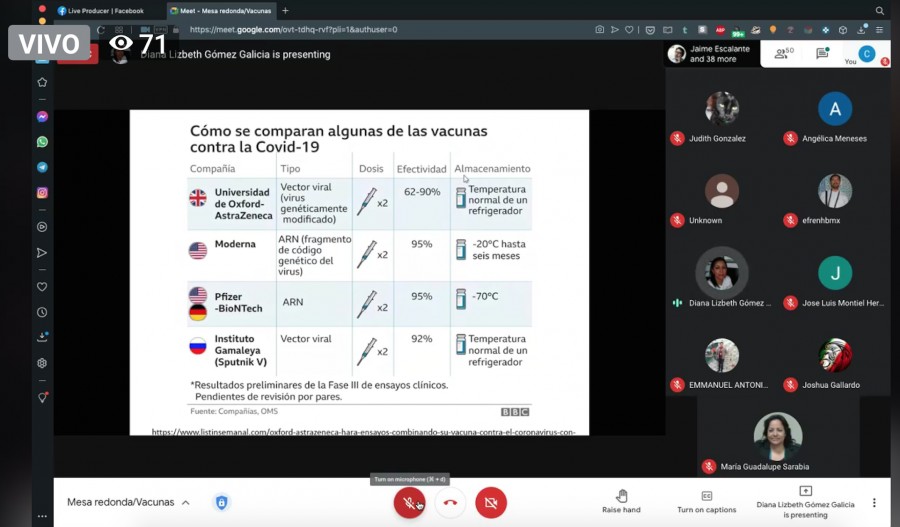This screenshot has height=527, width=900.
Task: Open Messenger in the Opera sidebar
Action: pyautogui.click(x=42, y=117)
